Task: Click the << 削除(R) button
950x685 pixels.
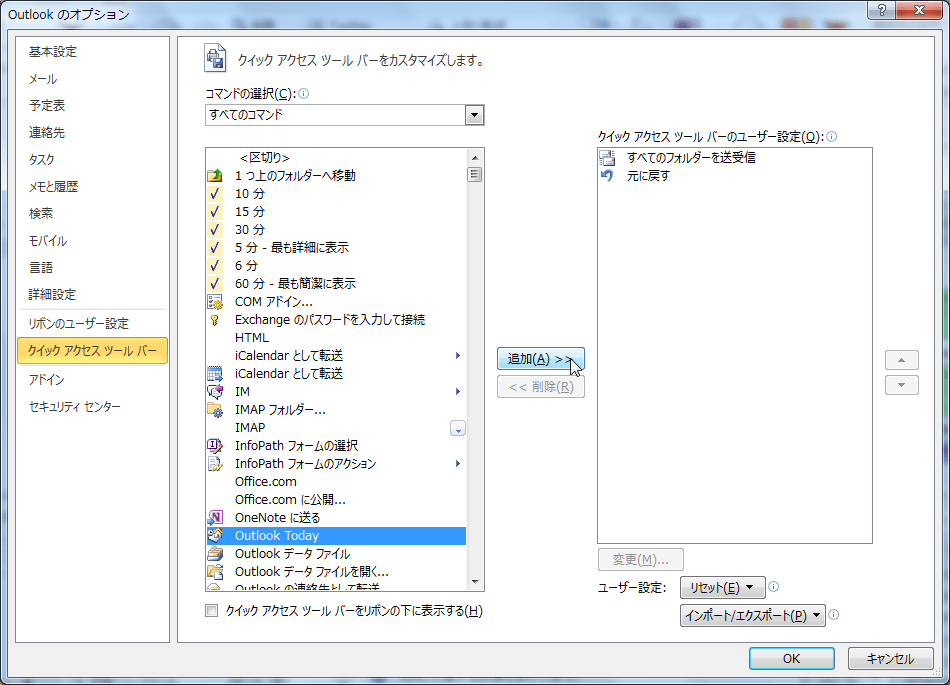Action: click(x=540, y=387)
